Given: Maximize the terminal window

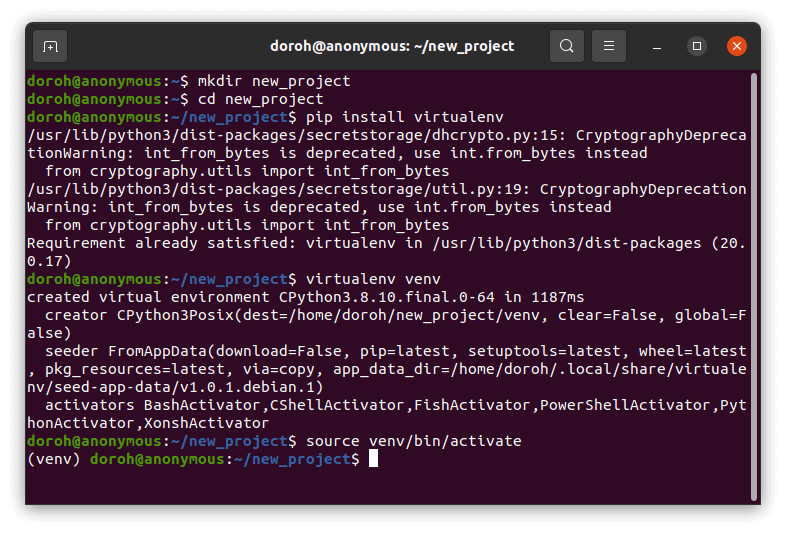Looking at the screenshot, I should [x=697, y=46].
